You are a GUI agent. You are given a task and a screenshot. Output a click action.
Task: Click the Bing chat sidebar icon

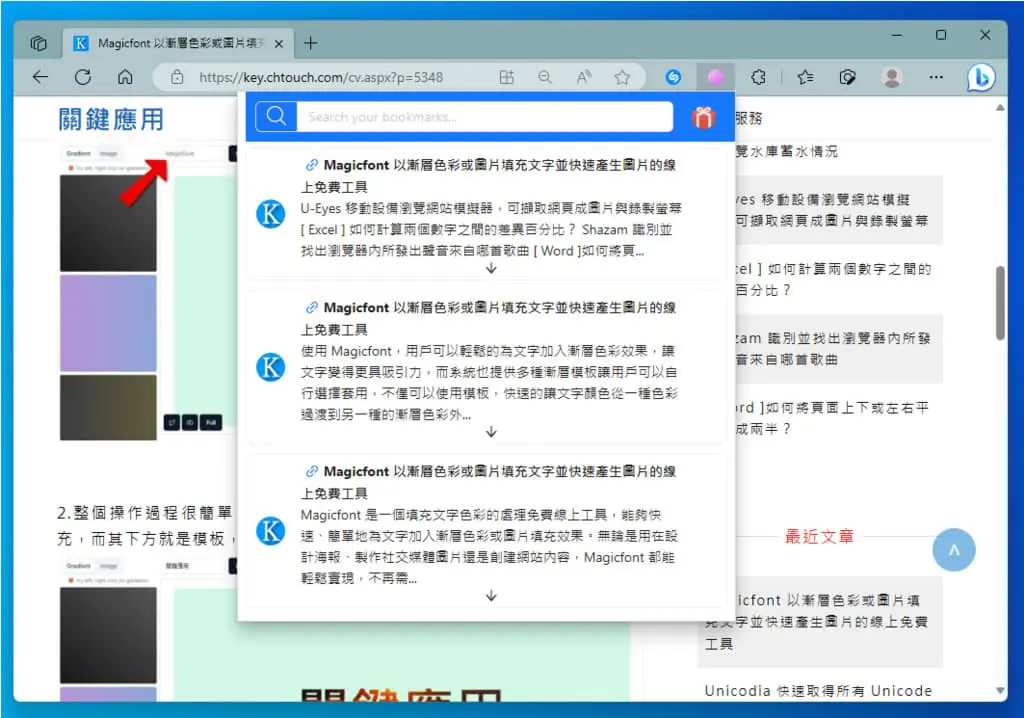[x=980, y=78]
